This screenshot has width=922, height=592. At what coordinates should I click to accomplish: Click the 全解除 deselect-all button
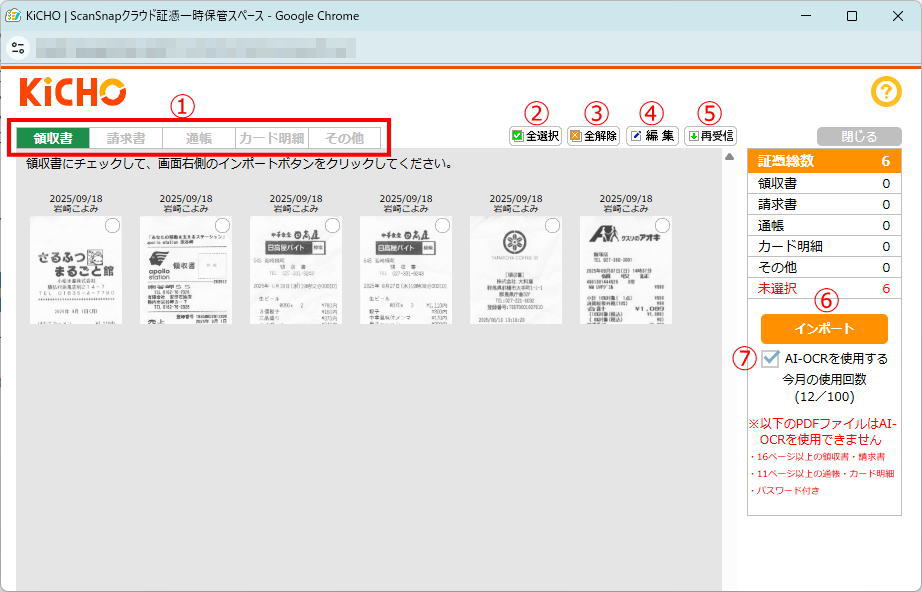coord(593,136)
